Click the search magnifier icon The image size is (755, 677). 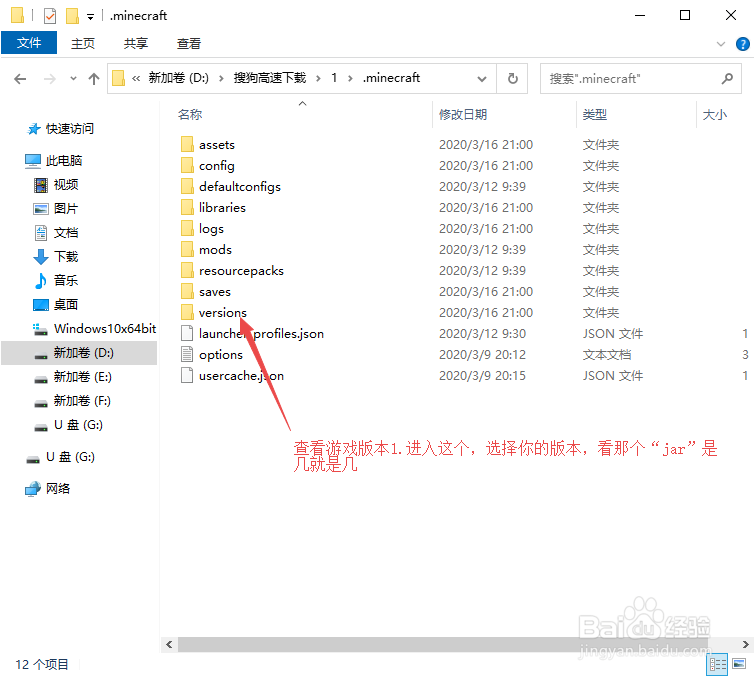[x=727, y=78]
